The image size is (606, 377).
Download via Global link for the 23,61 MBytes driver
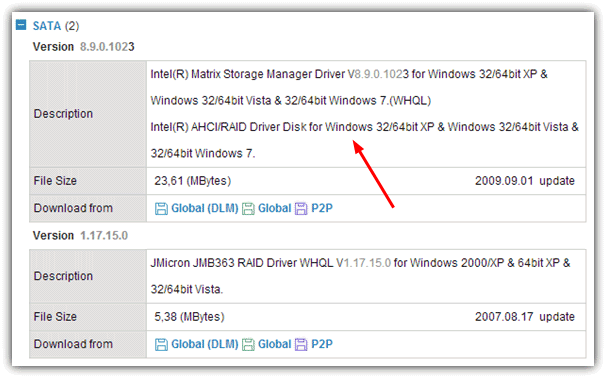(x=274, y=208)
